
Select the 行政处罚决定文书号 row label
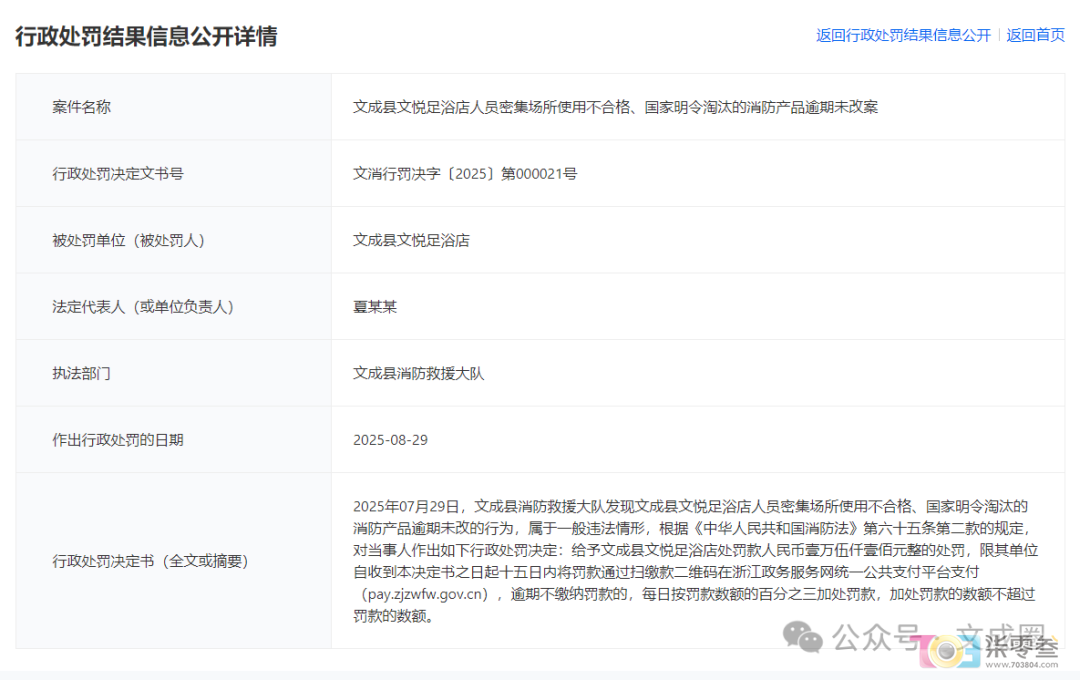117,174
